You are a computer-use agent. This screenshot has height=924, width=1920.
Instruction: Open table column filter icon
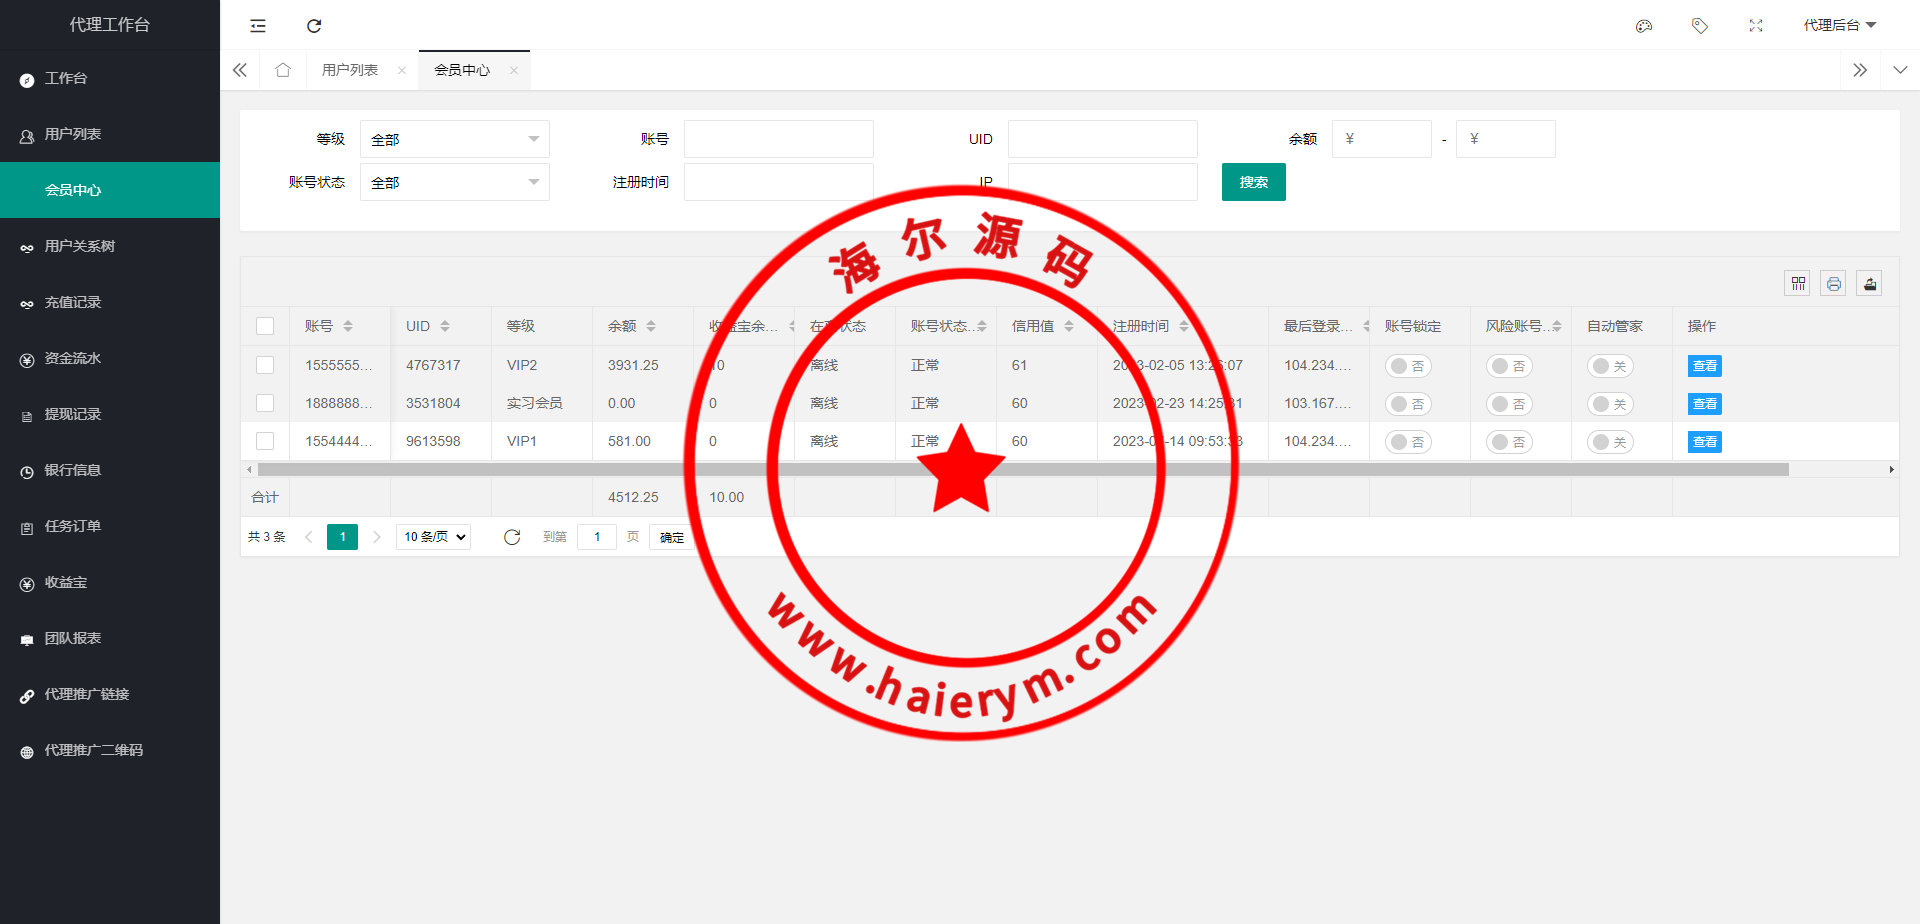(x=1797, y=284)
